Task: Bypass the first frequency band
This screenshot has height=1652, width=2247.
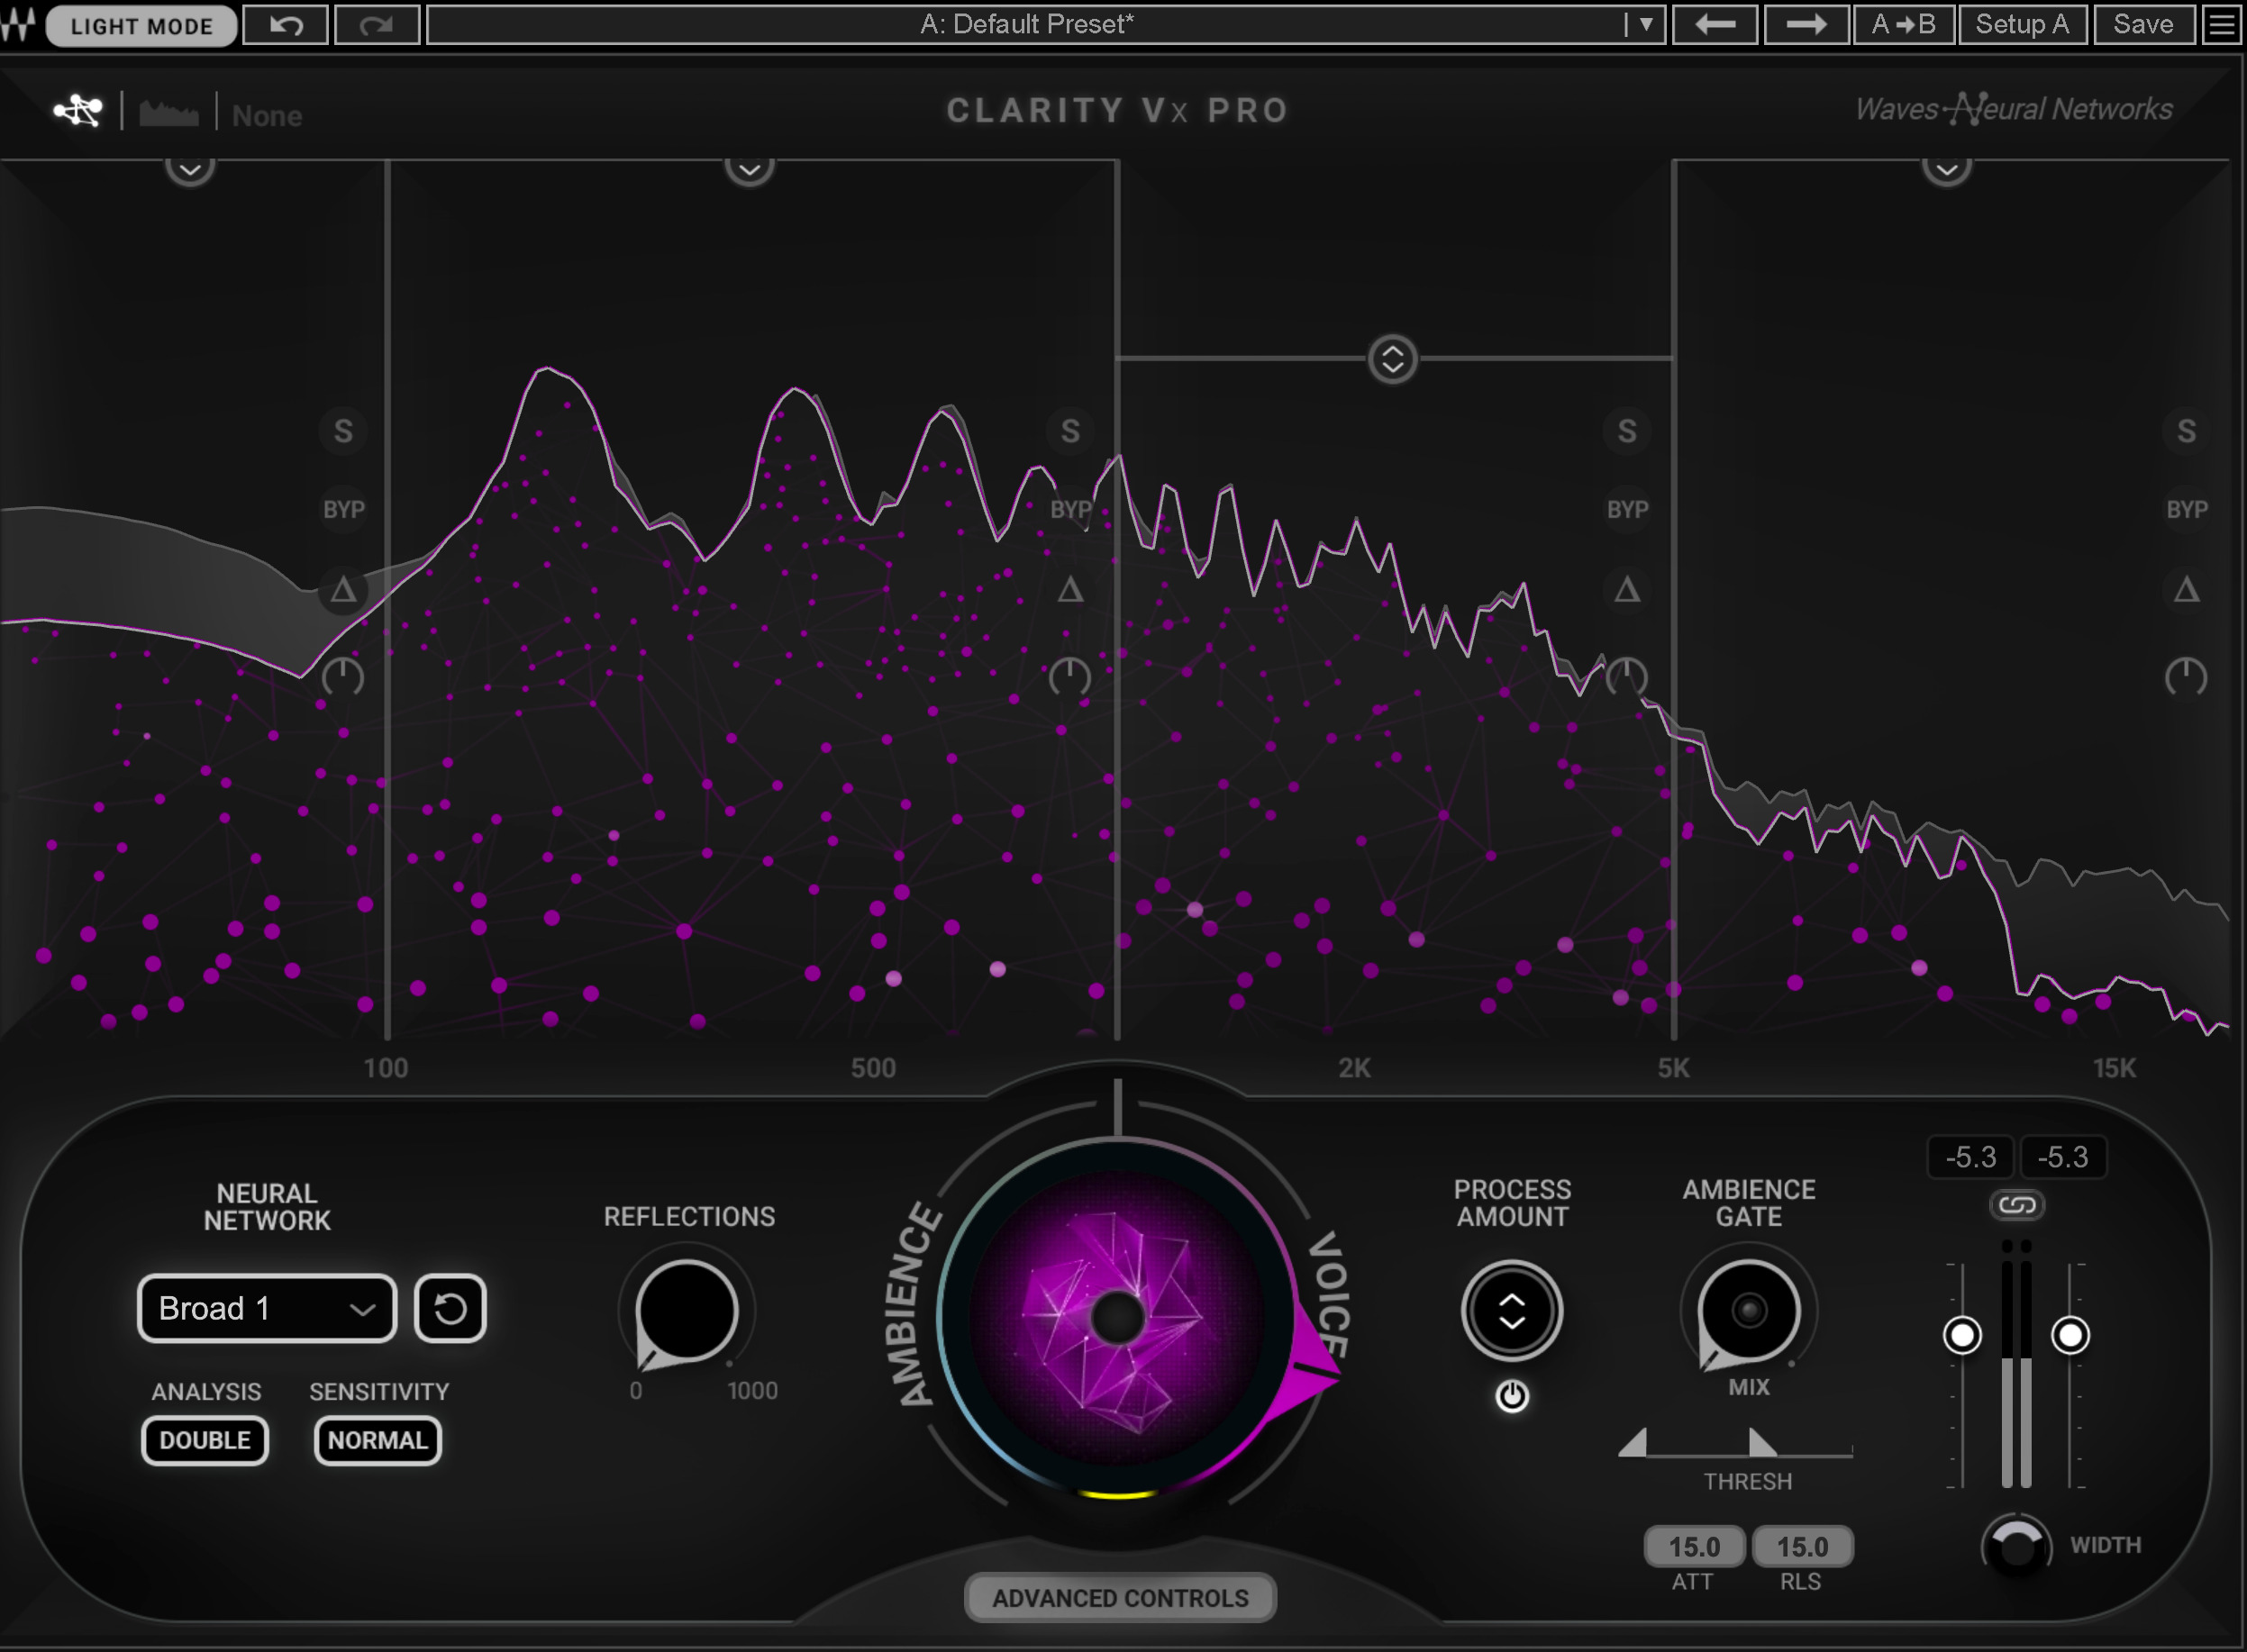Action: point(343,510)
